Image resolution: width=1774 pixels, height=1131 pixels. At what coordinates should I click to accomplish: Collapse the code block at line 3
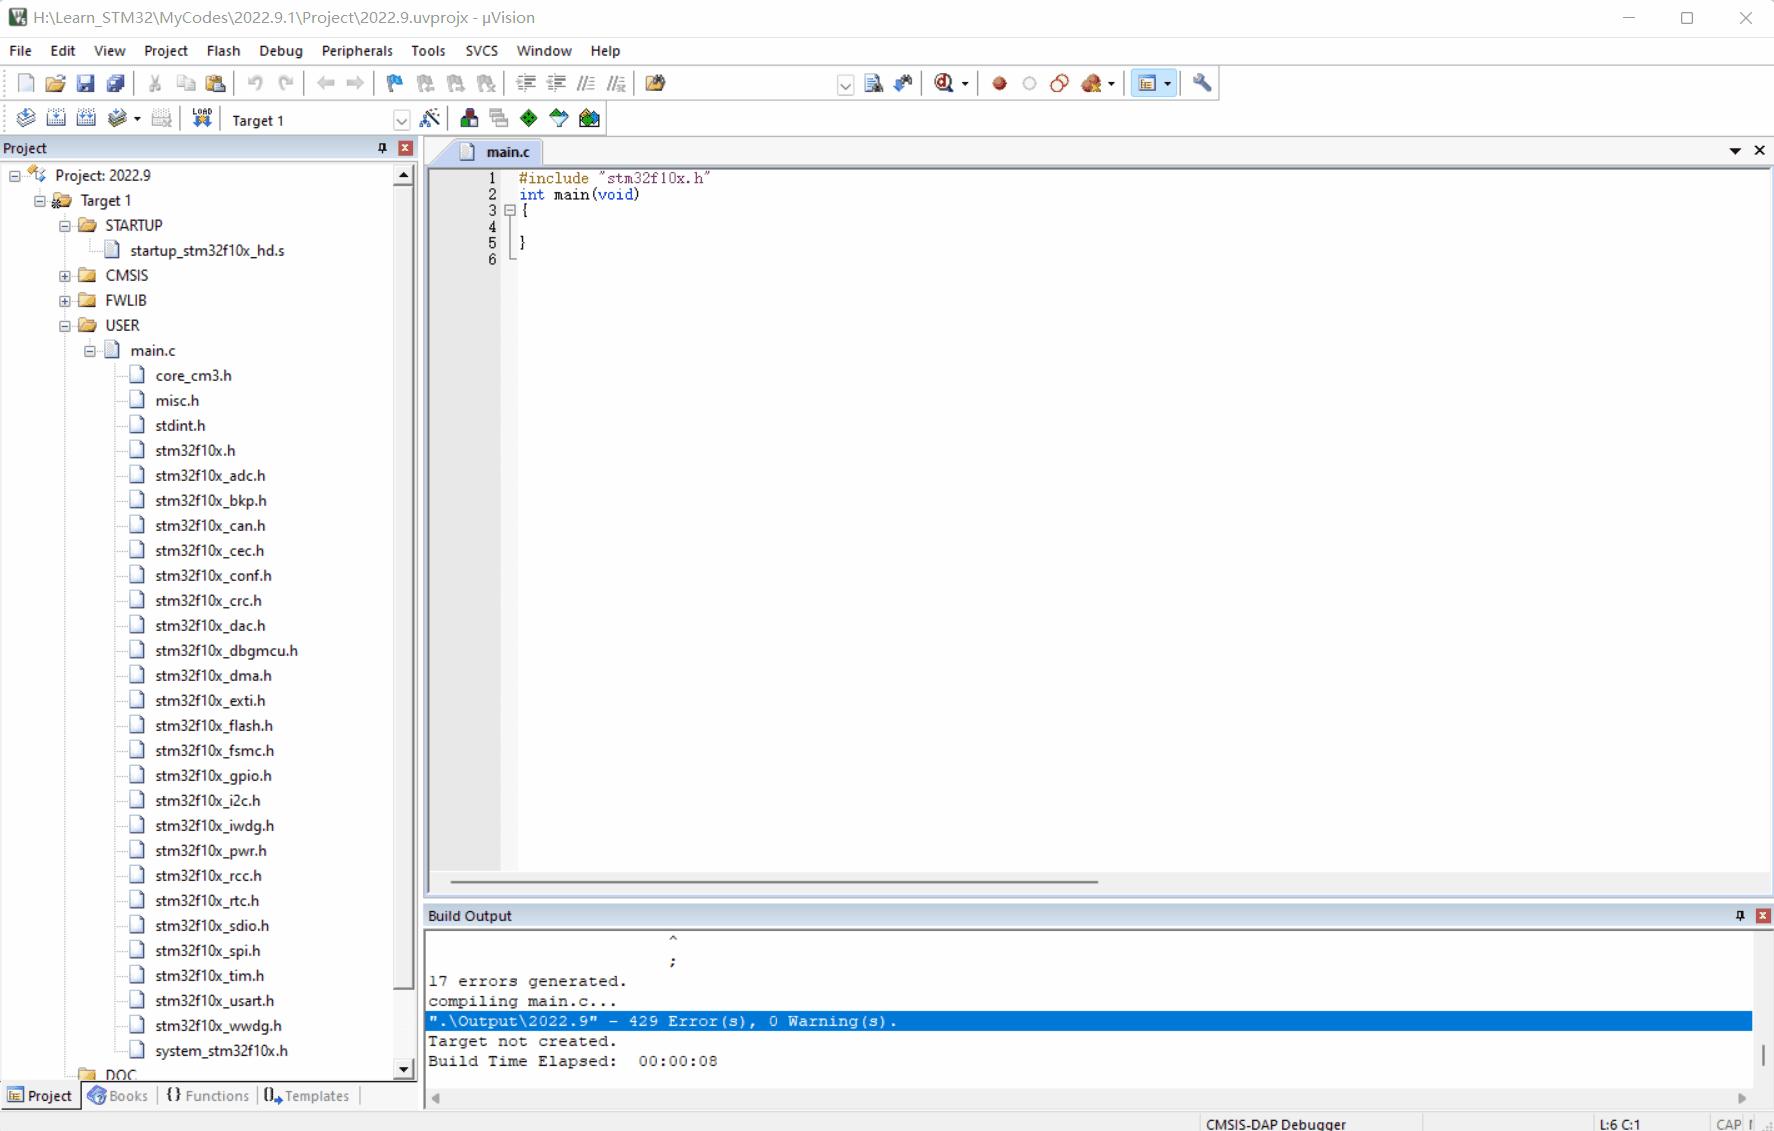(511, 211)
